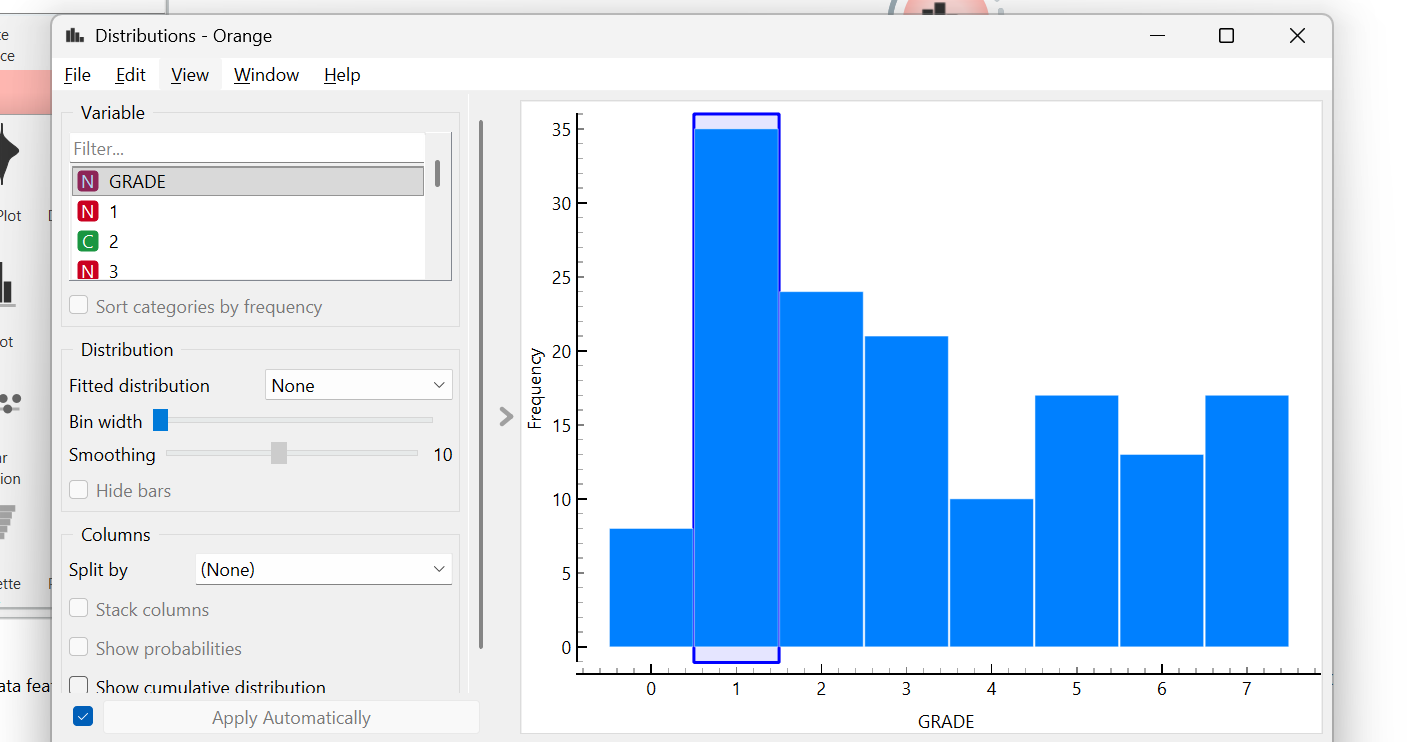This screenshot has width=1422, height=742.
Task: Close the Distributions window
Action: click(1297, 36)
